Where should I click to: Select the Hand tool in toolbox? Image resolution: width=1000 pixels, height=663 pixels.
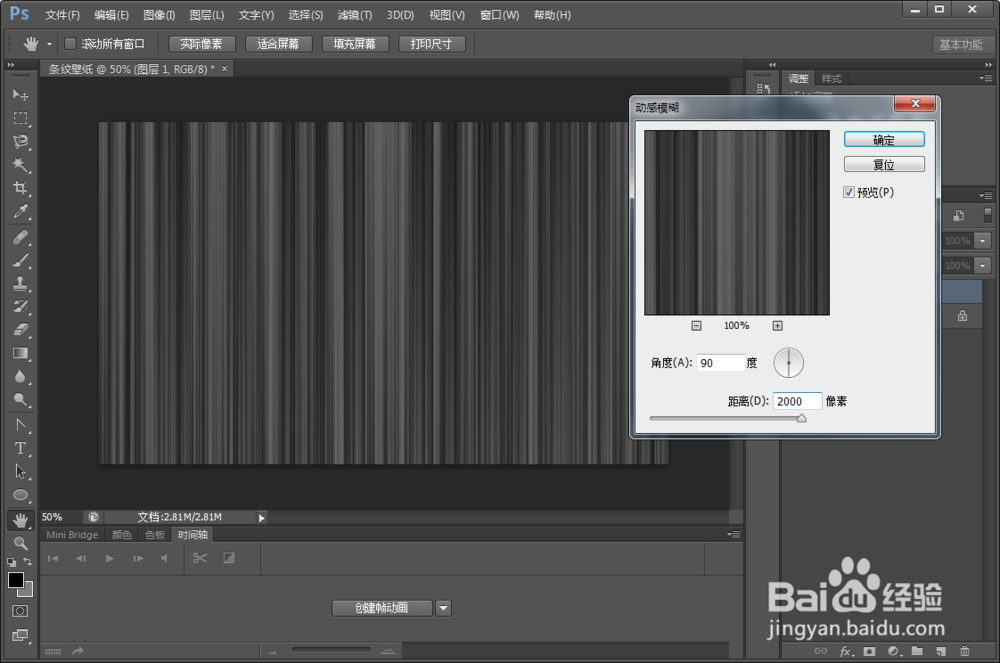20,520
